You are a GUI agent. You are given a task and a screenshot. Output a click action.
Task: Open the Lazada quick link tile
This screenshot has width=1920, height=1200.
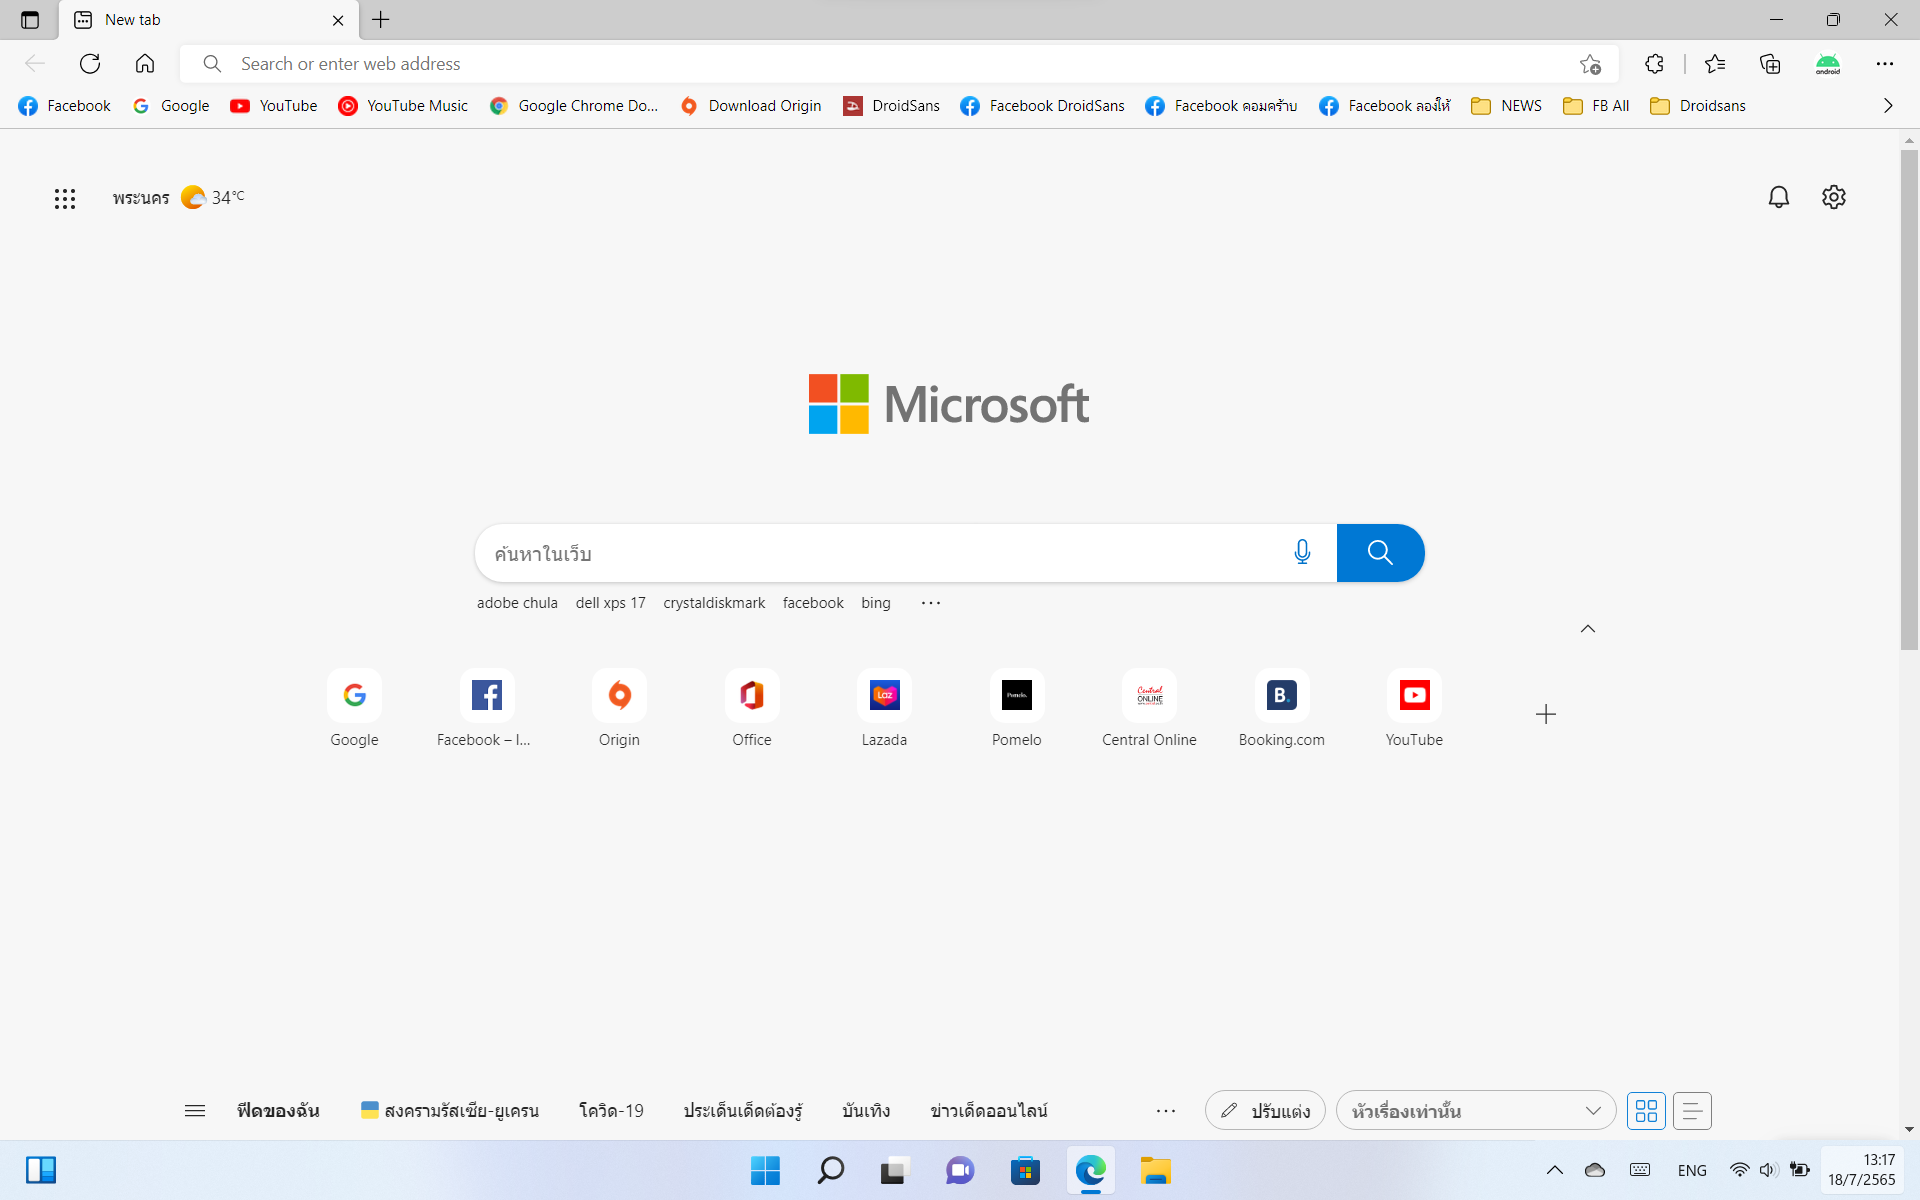tap(884, 708)
